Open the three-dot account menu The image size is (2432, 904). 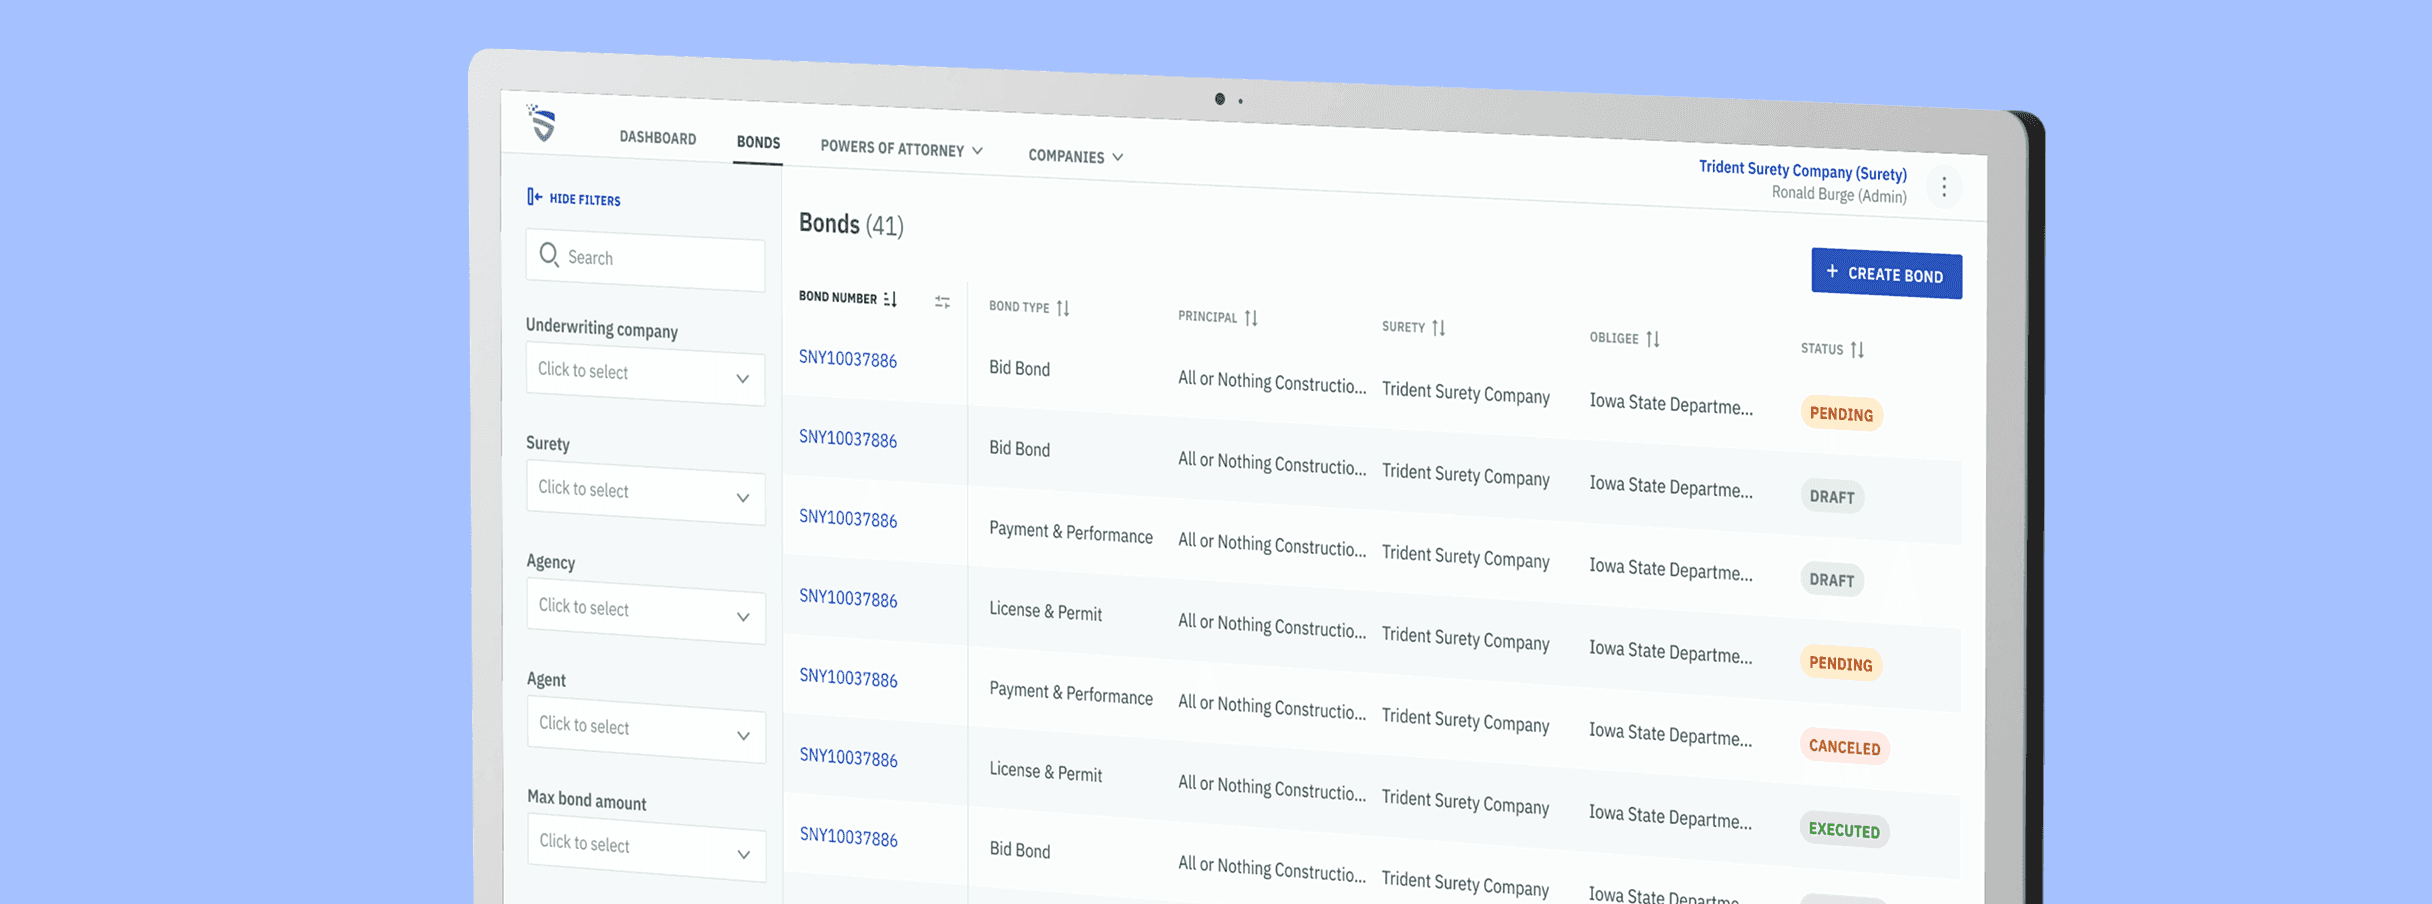pos(1944,187)
